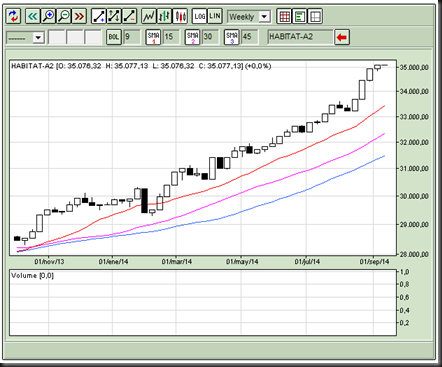Click the third empty box after the line dropdown

[93, 37]
